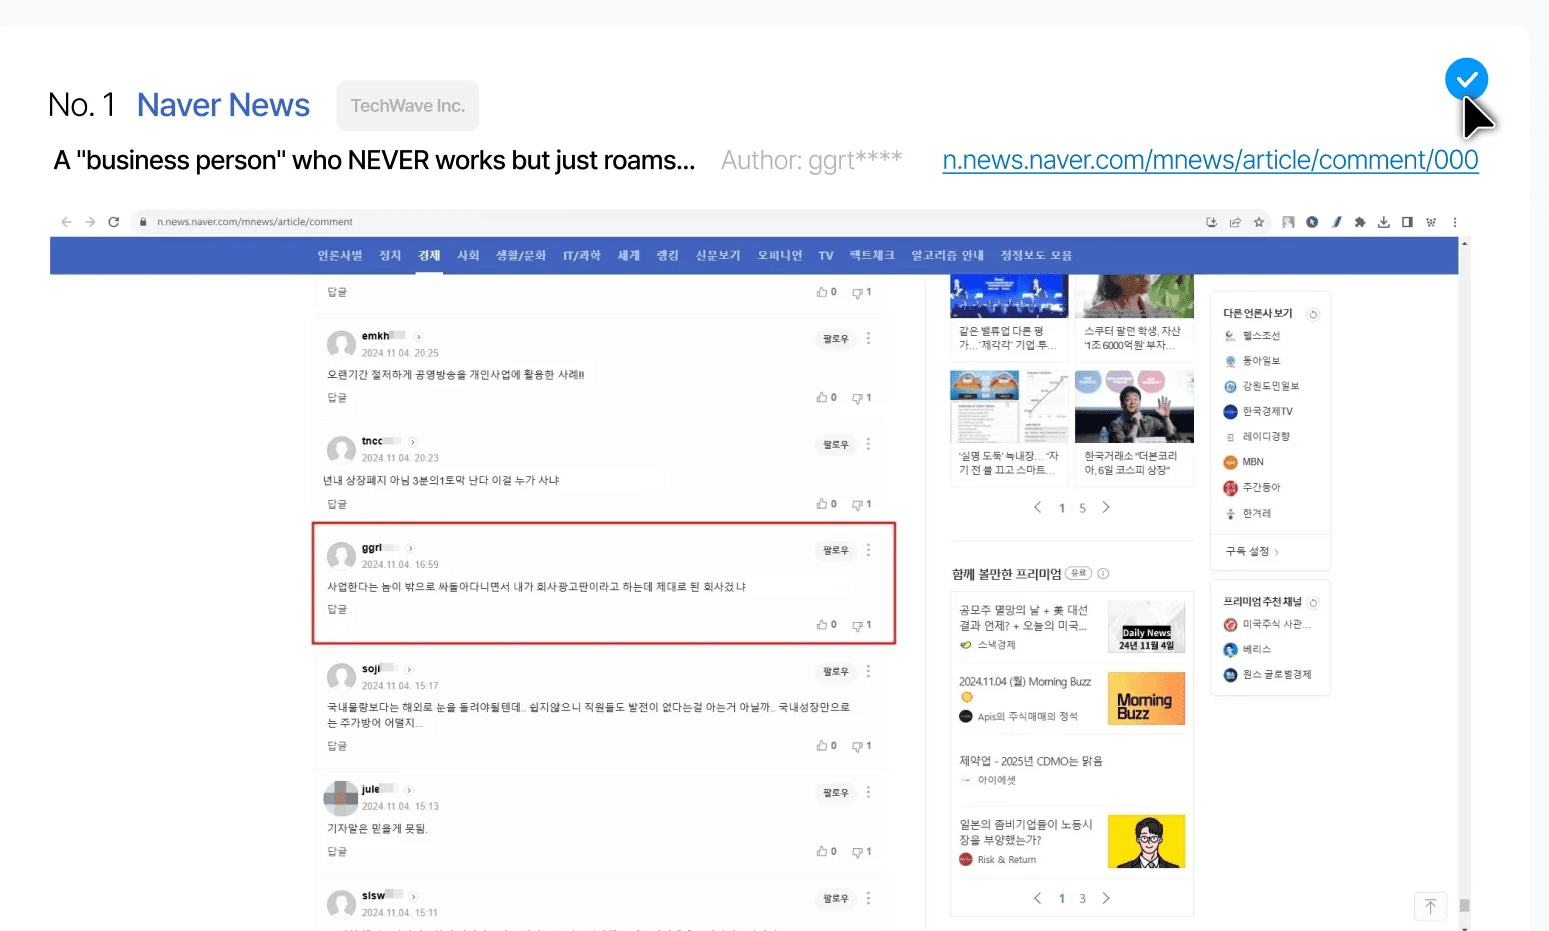Open the 세계 section
Viewport: 1549px width, 931px height.
[x=628, y=256]
